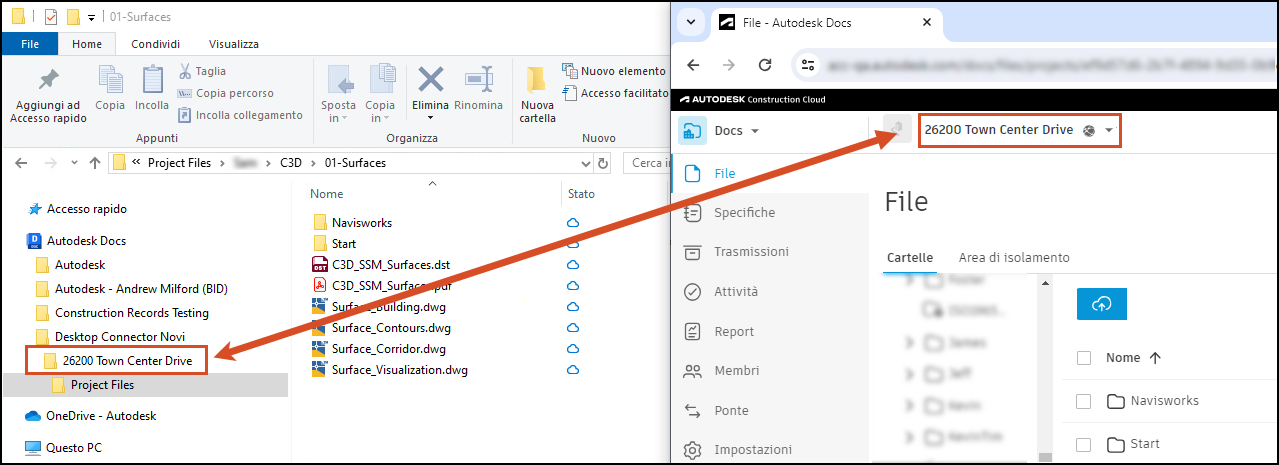
Task: Tick the Navisworks row checkbox in Docs
Action: pos(1083,401)
